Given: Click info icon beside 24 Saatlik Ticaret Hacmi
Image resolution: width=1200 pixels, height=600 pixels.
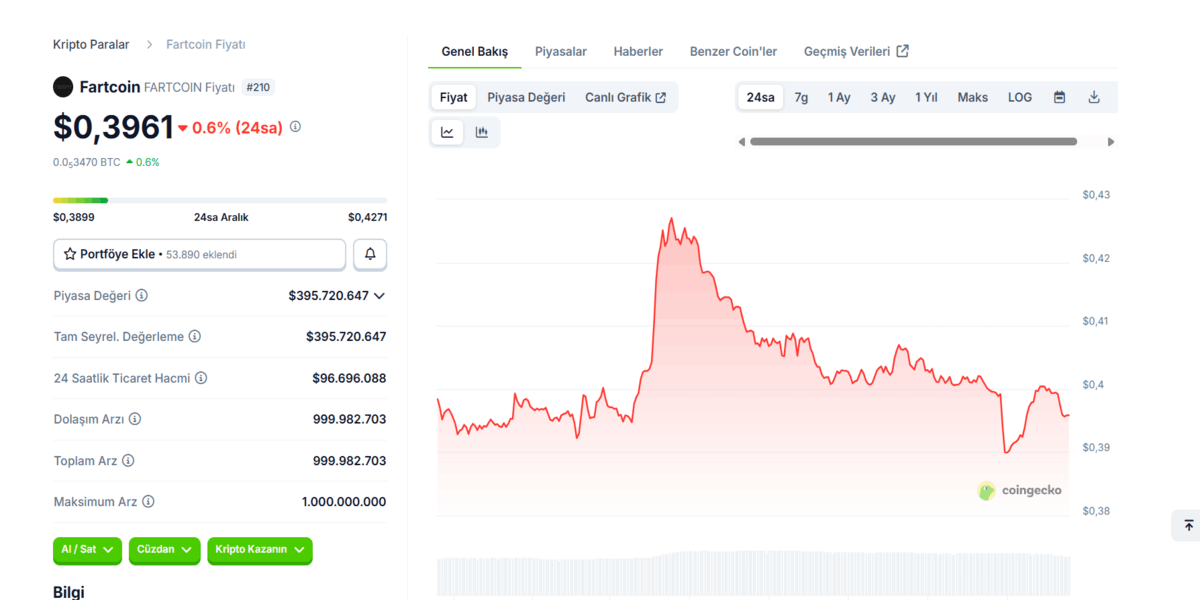Looking at the screenshot, I should [201, 378].
